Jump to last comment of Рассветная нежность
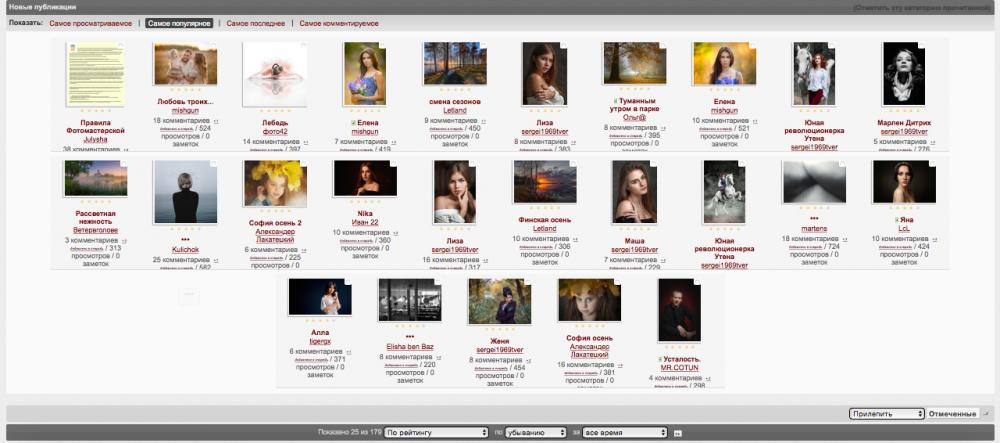Image resolution: width=1000 pixels, height=443 pixels. (x=124, y=241)
